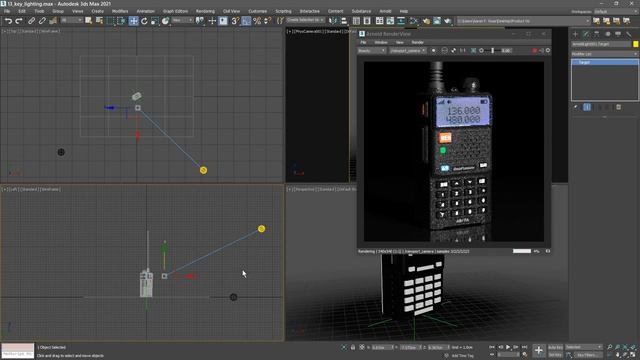Open Render menu in Arnold RenderView
Image resolution: width=640 pixels, height=360 pixels.
pos(417,42)
